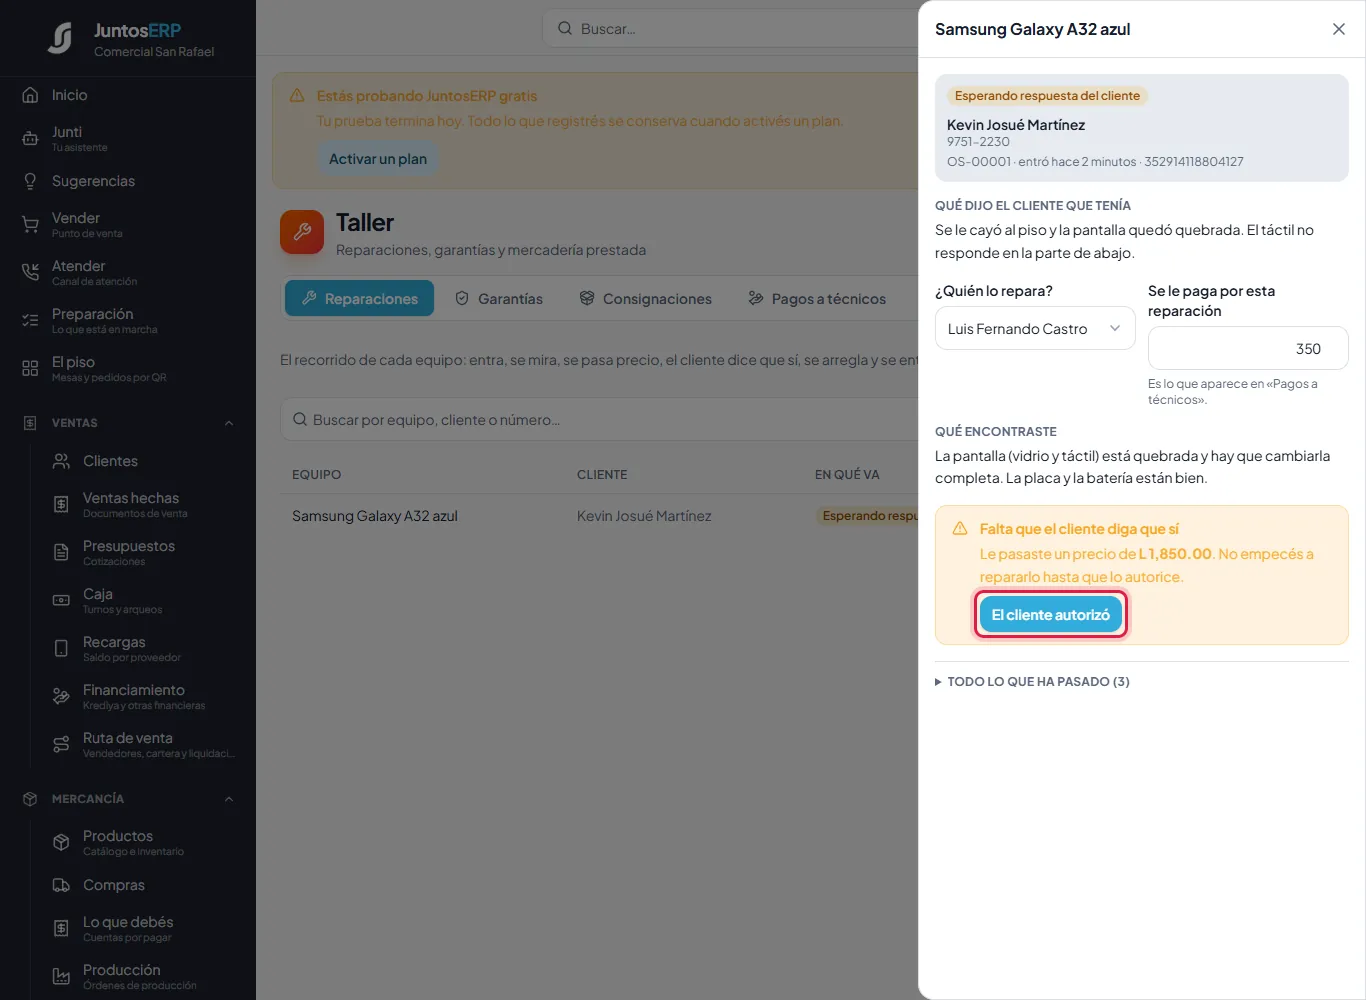Click the EQUIPO column header
1366x1000 pixels.
(x=316, y=474)
